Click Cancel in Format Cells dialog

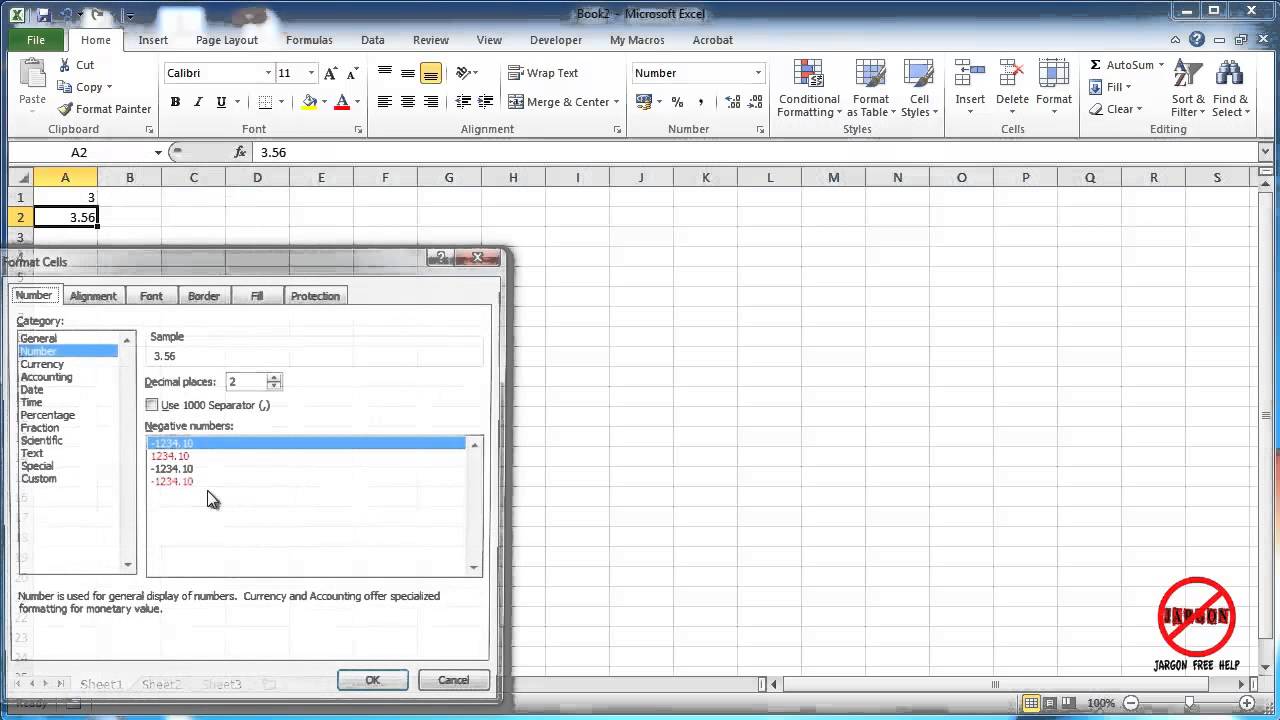[x=454, y=680]
